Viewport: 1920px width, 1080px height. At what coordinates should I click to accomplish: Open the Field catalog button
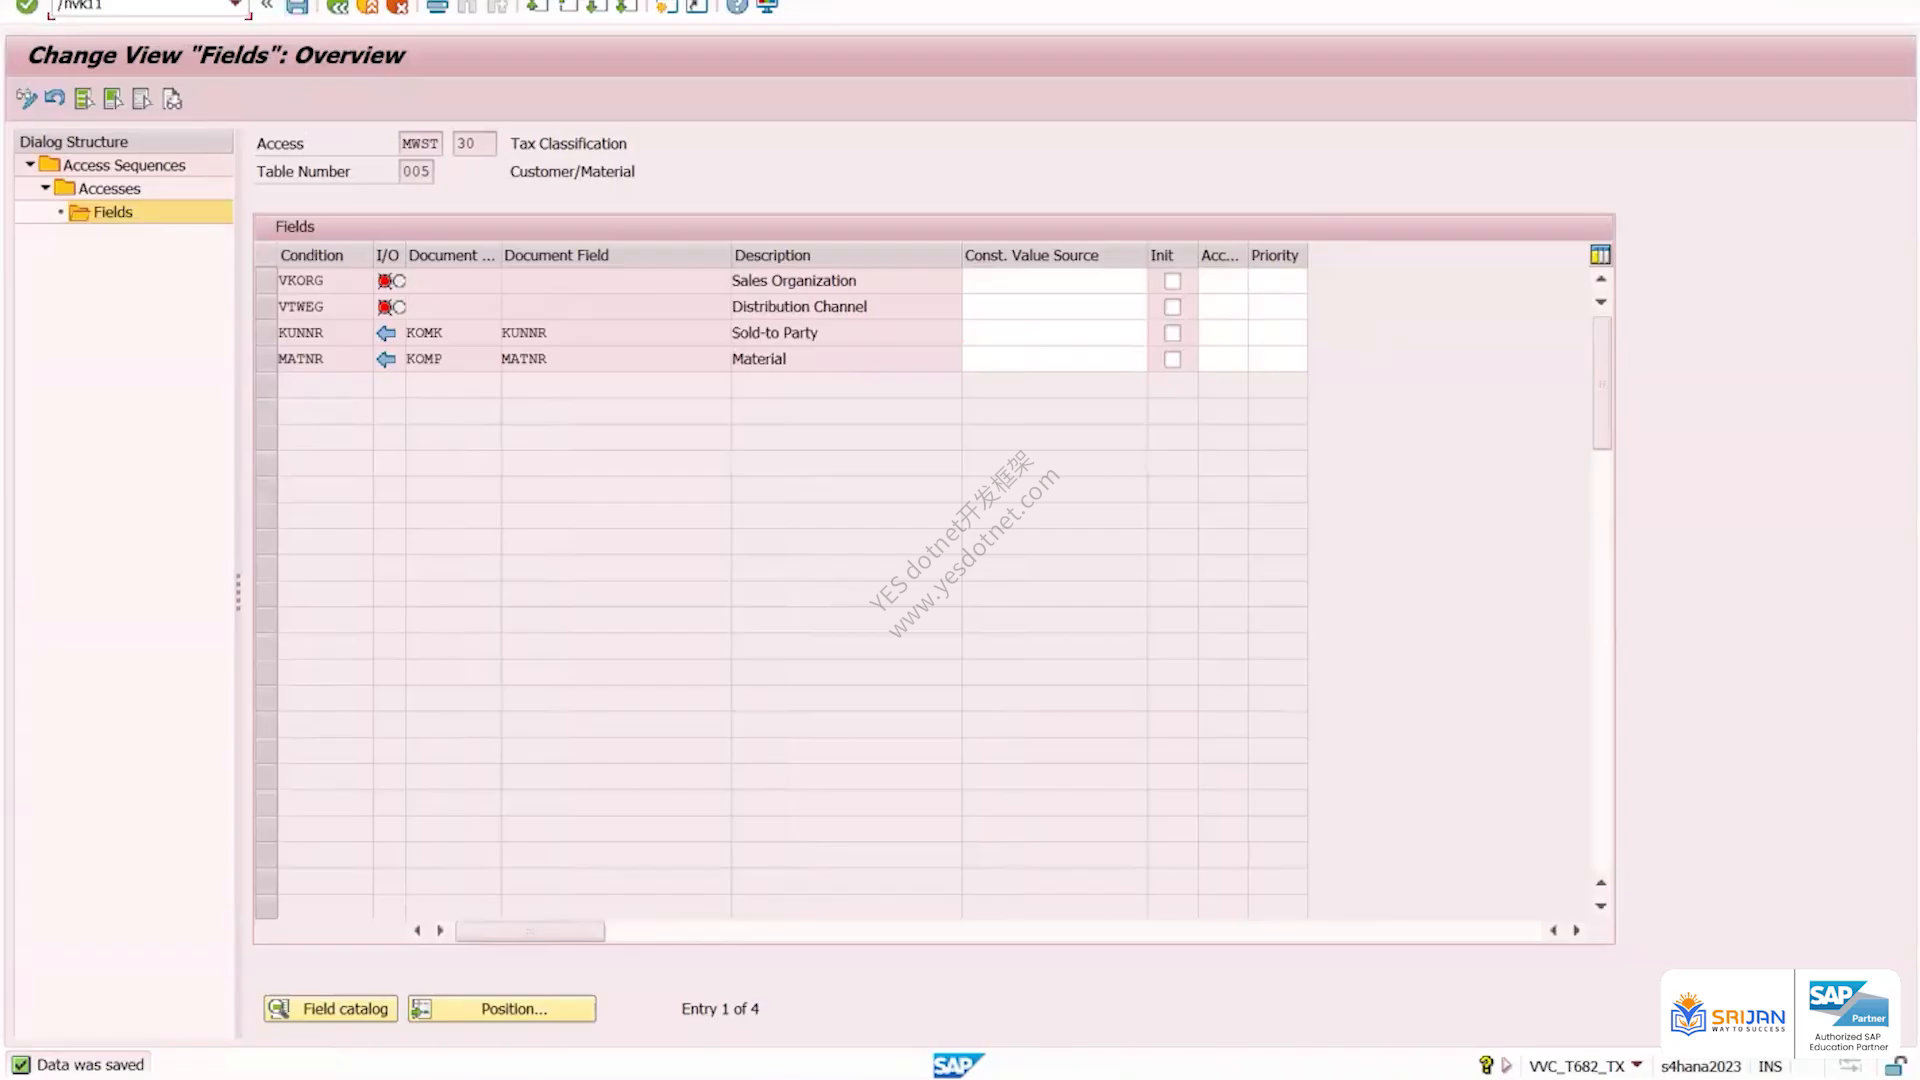331,1009
